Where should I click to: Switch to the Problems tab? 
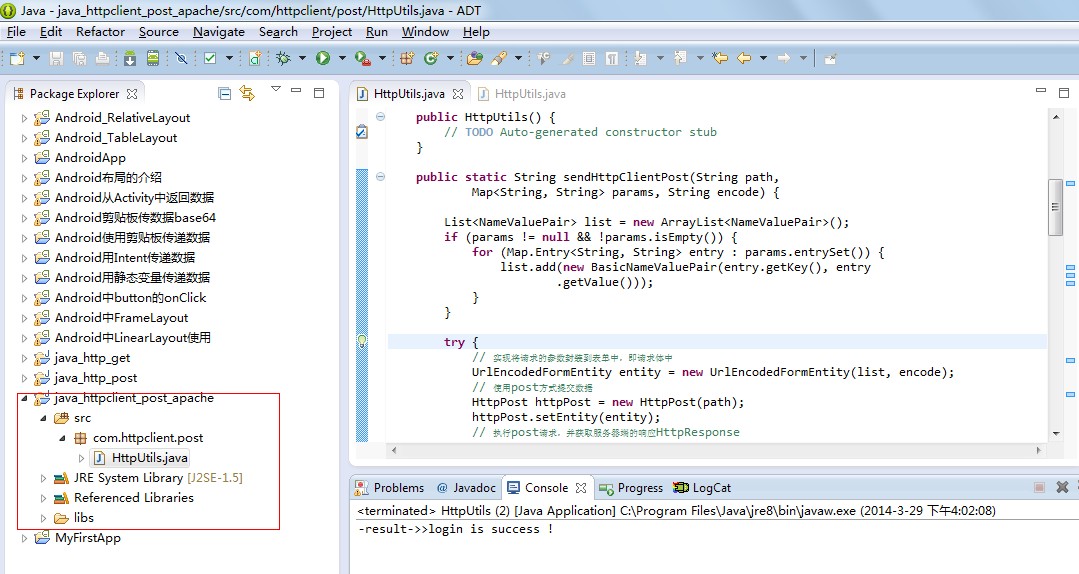(389, 487)
